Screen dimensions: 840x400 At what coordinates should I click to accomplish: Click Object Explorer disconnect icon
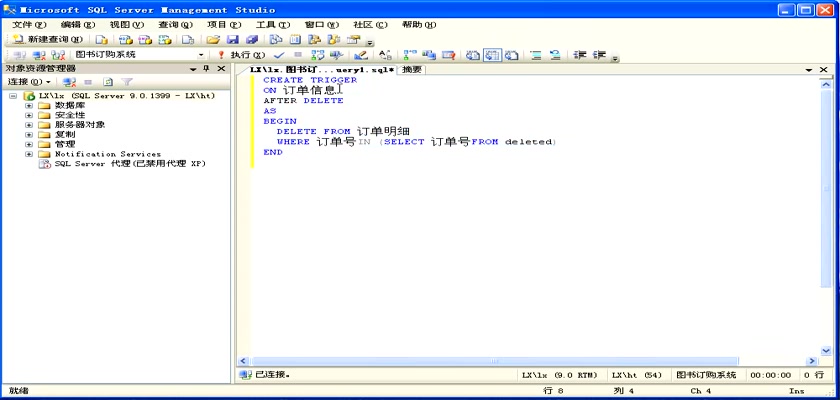tap(69, 82)
